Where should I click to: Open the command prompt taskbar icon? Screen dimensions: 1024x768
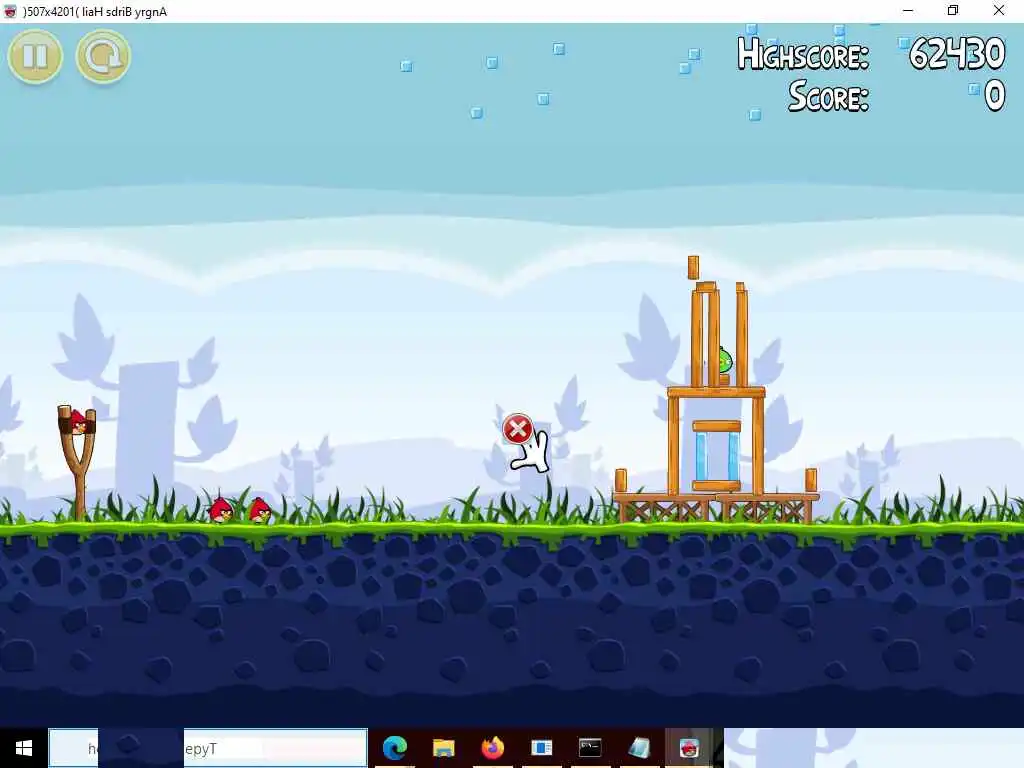(x=590, y=747)
